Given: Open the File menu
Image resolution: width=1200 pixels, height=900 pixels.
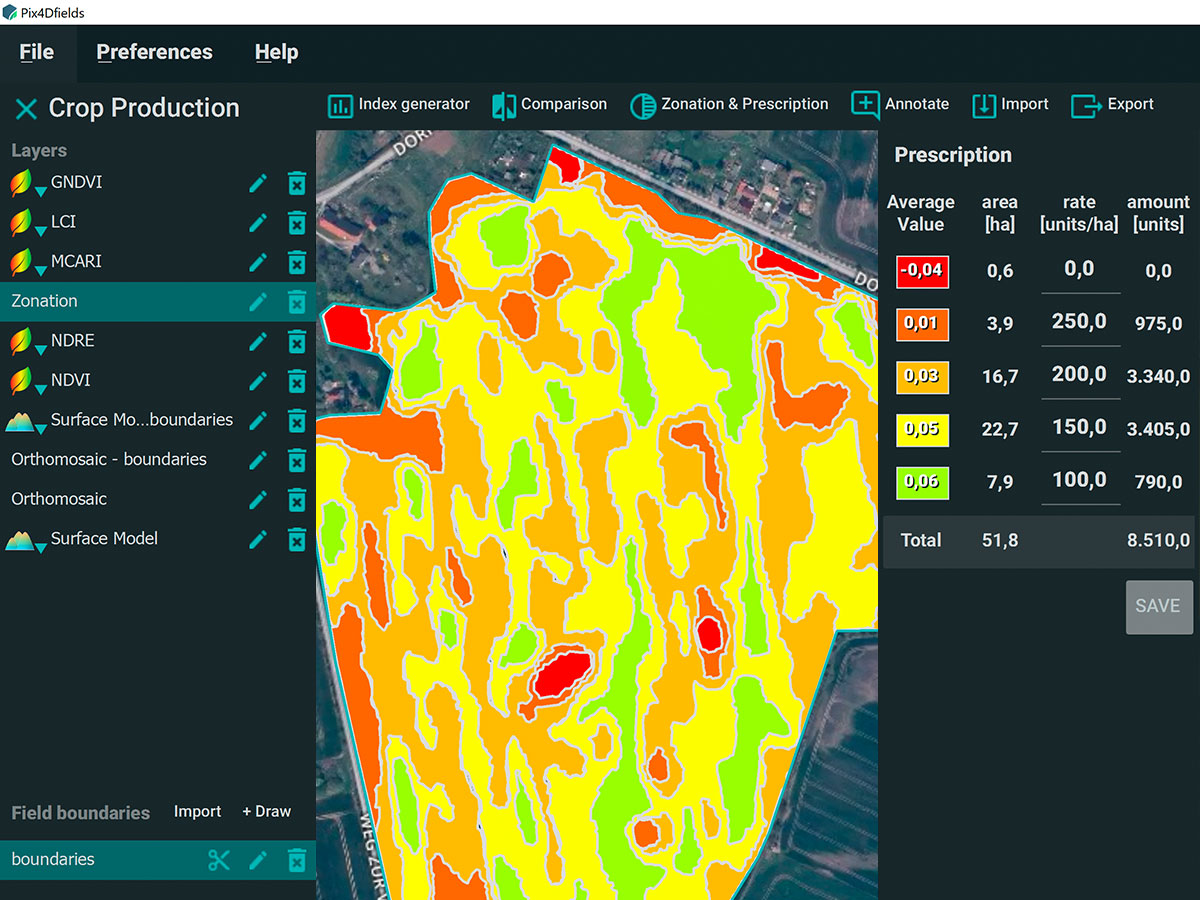Looking at the screenshot, I should tap(37, 53).
